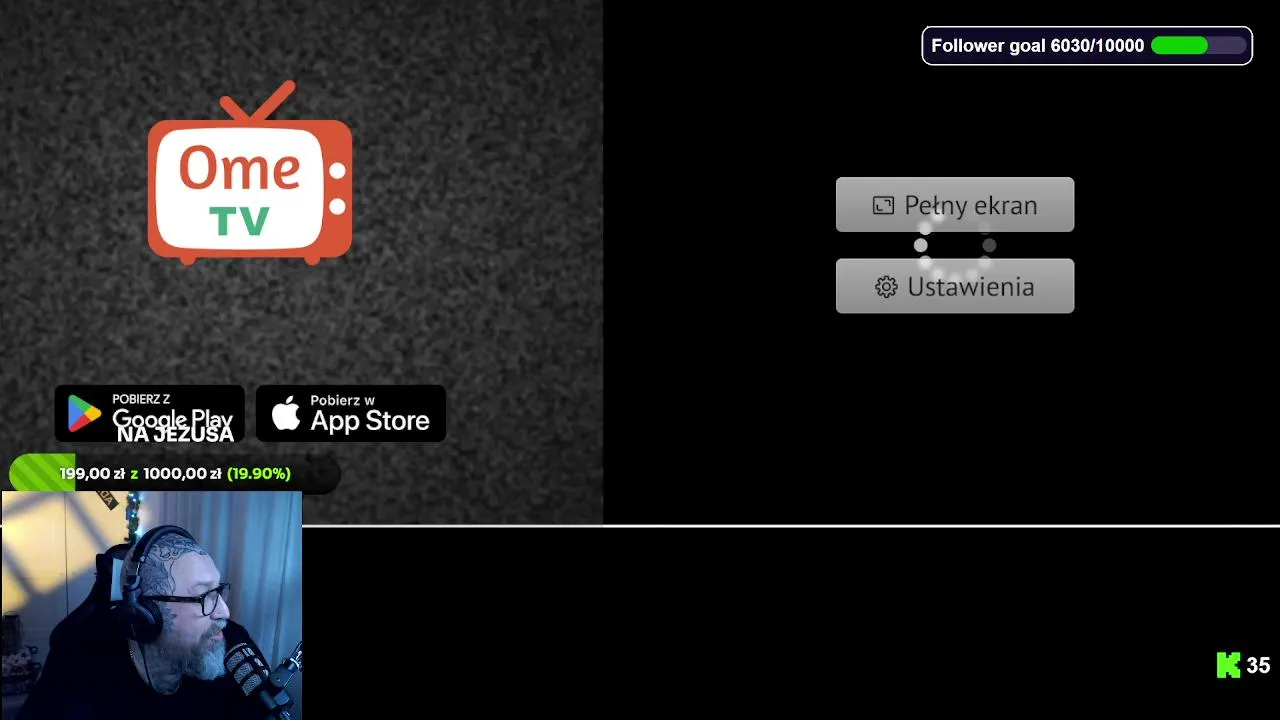Image resolution: width=1280 pixels, height=720 pixels.
Task: Open the Google Play download badge
Action: (x=150, y=413)
